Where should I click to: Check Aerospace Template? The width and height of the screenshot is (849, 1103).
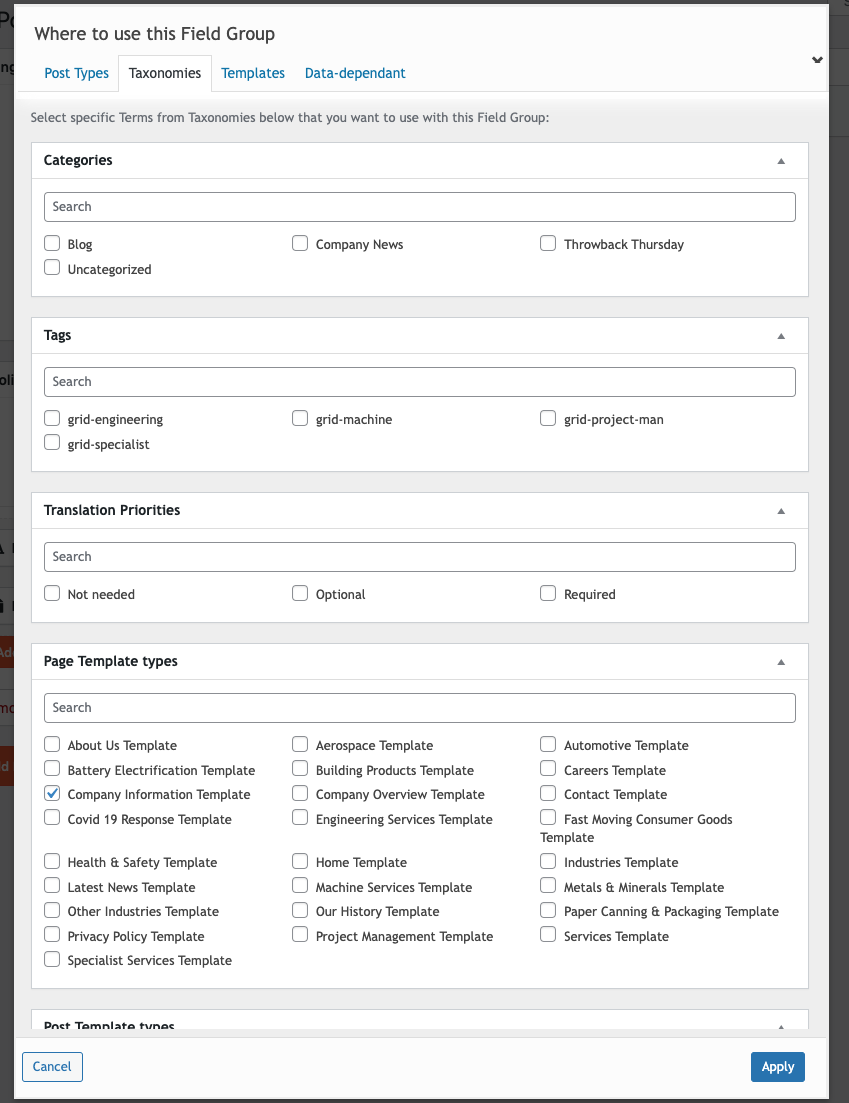click(x=300, y=744)
